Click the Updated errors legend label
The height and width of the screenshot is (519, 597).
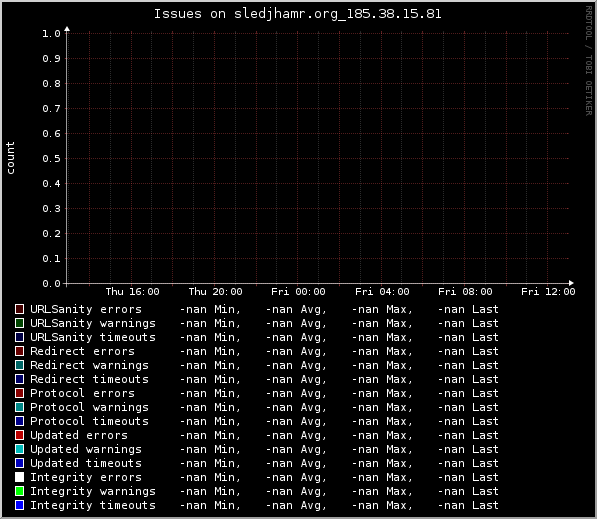pyautogui.click(x=79, y=435)
